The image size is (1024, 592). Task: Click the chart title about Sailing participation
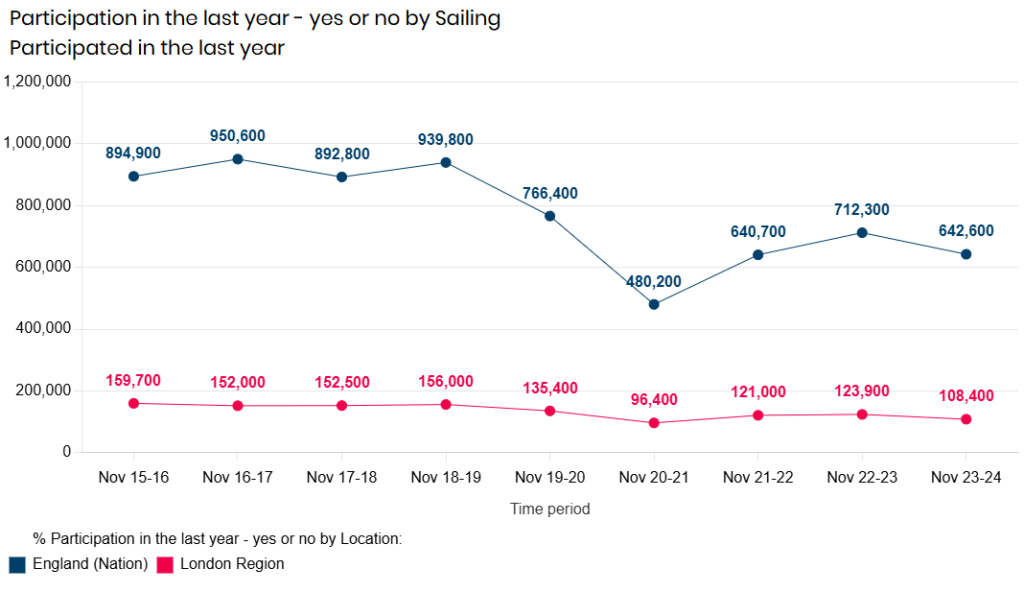click(256, 18)
